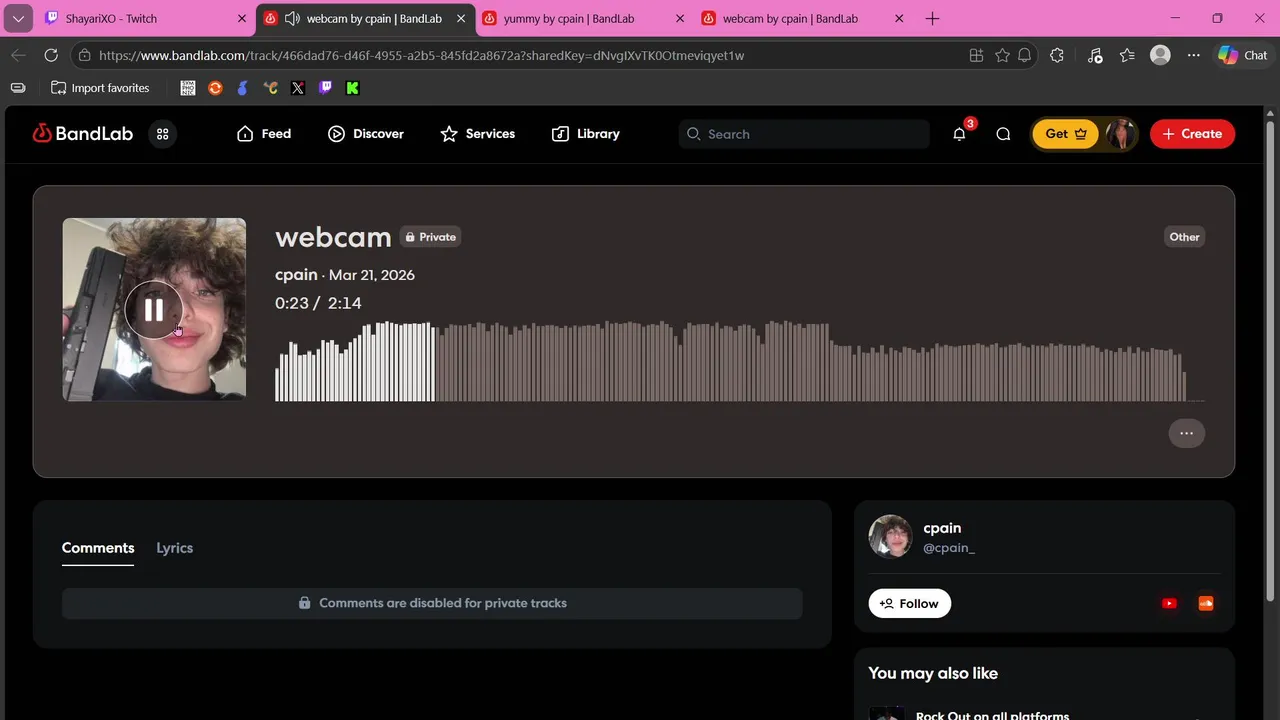Open the user profile avatar menu
Image resolution: width=1280 pixels, height=720 pixels.
(x=1121, y=134)
